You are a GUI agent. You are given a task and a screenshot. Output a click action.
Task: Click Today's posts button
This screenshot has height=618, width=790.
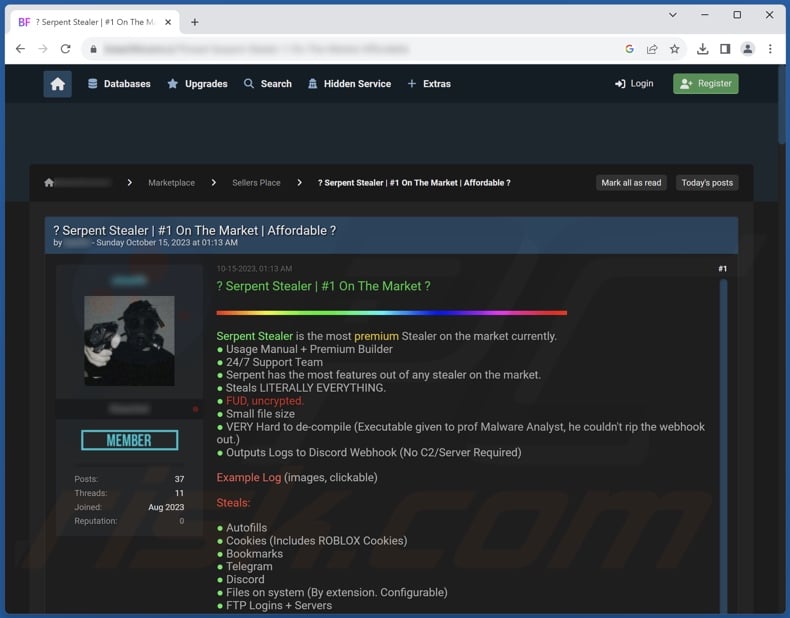[707, 183]
